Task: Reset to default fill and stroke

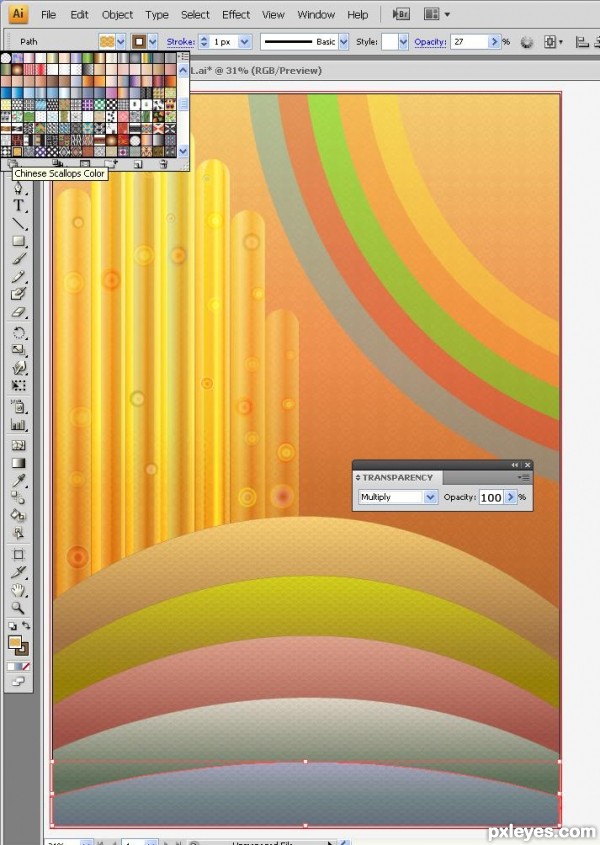Action: [x=12, y=626]
